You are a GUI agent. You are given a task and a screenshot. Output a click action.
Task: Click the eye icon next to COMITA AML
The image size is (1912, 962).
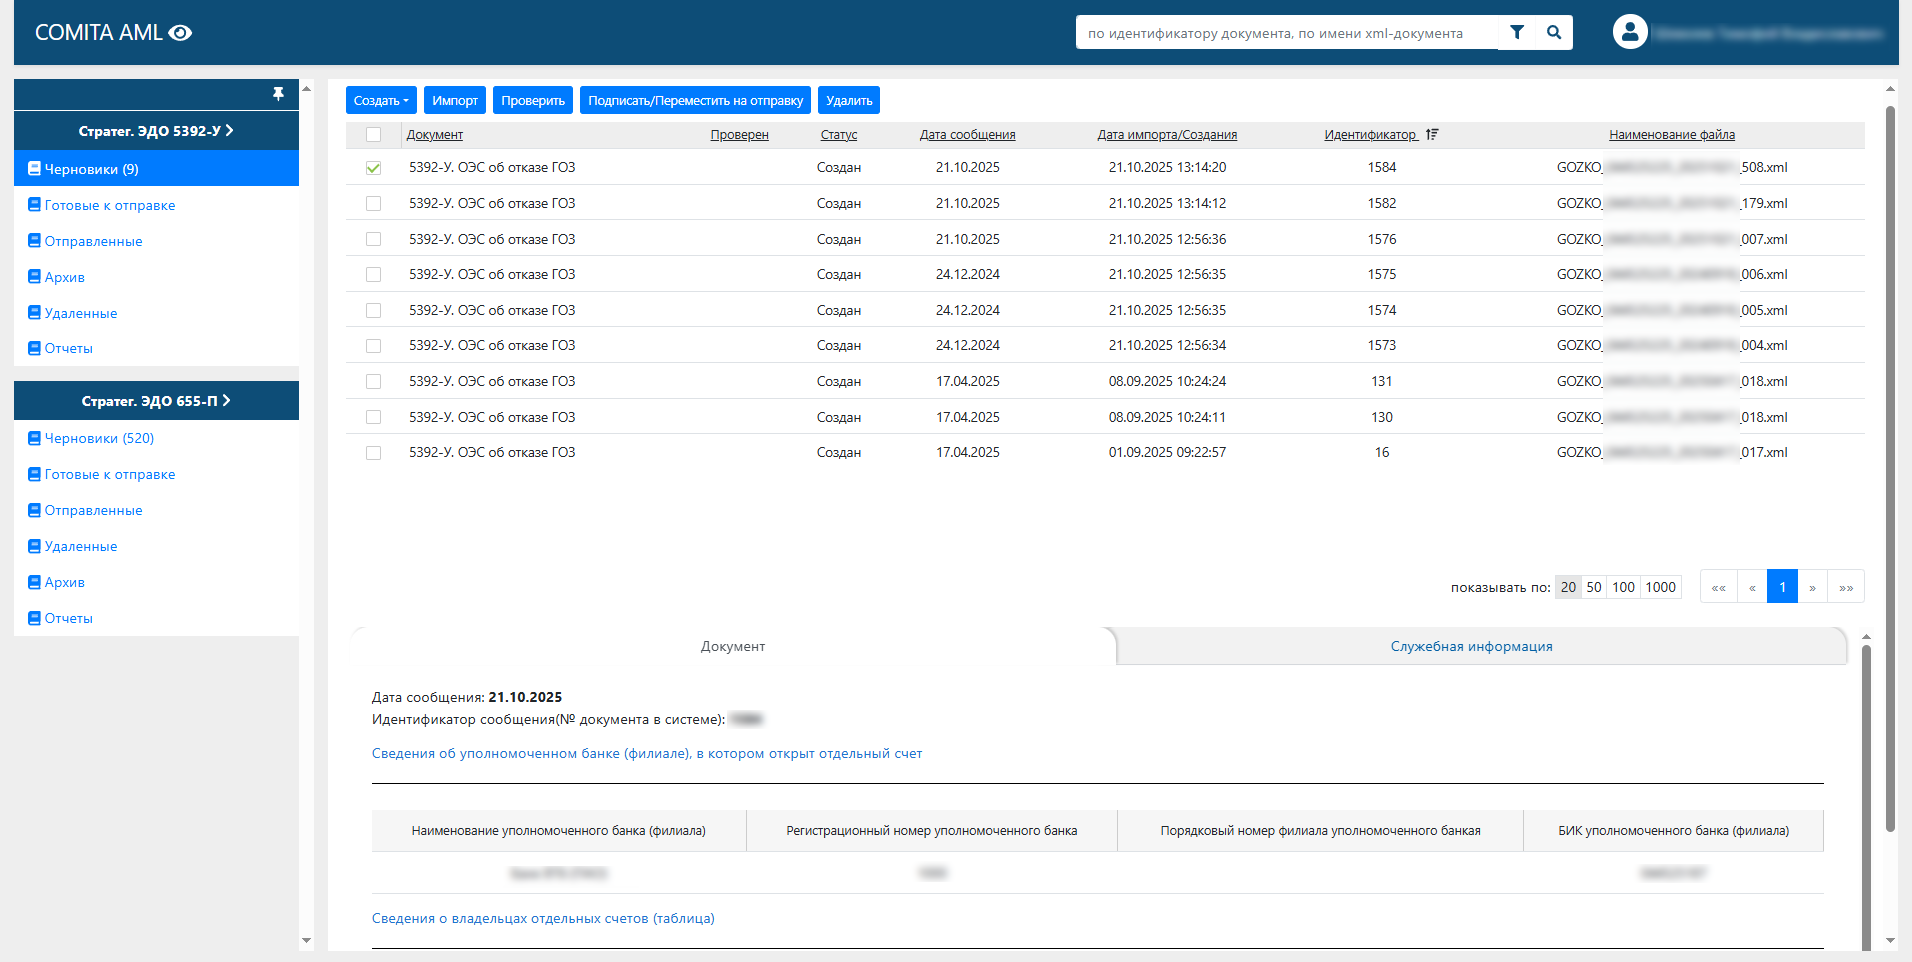tap(180, 33)
